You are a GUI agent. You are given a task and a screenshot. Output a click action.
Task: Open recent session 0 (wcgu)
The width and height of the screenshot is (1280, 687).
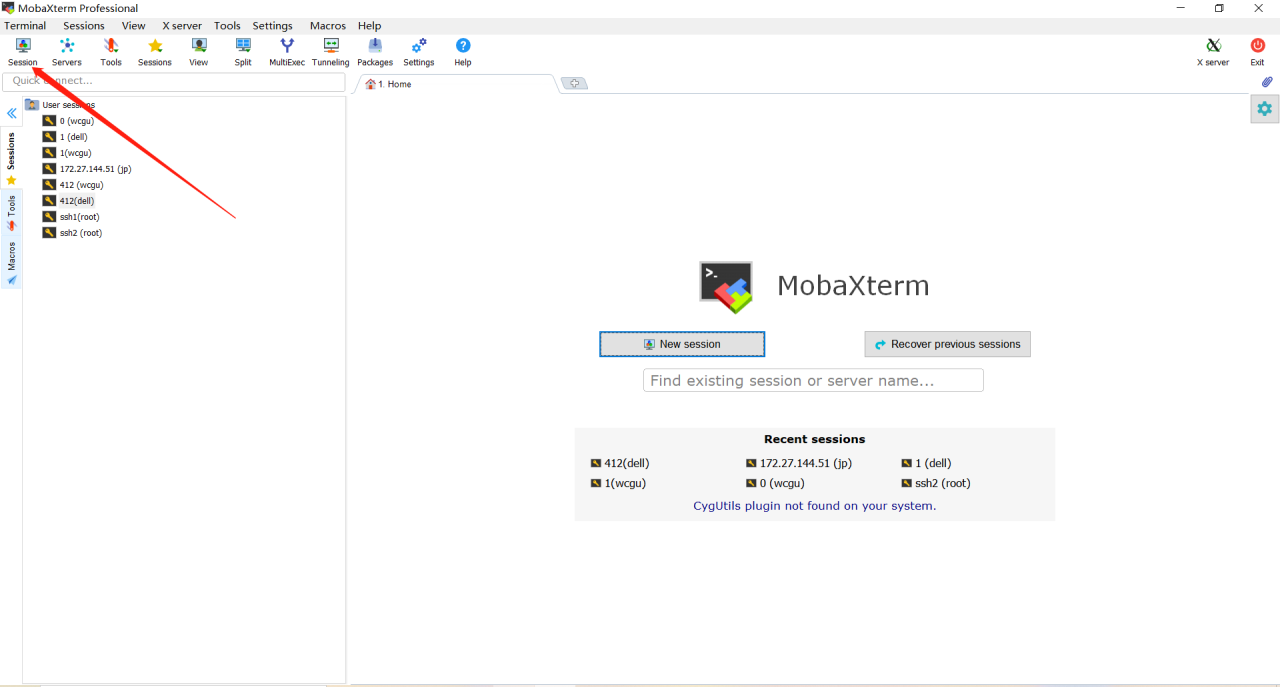pos(775,483)
